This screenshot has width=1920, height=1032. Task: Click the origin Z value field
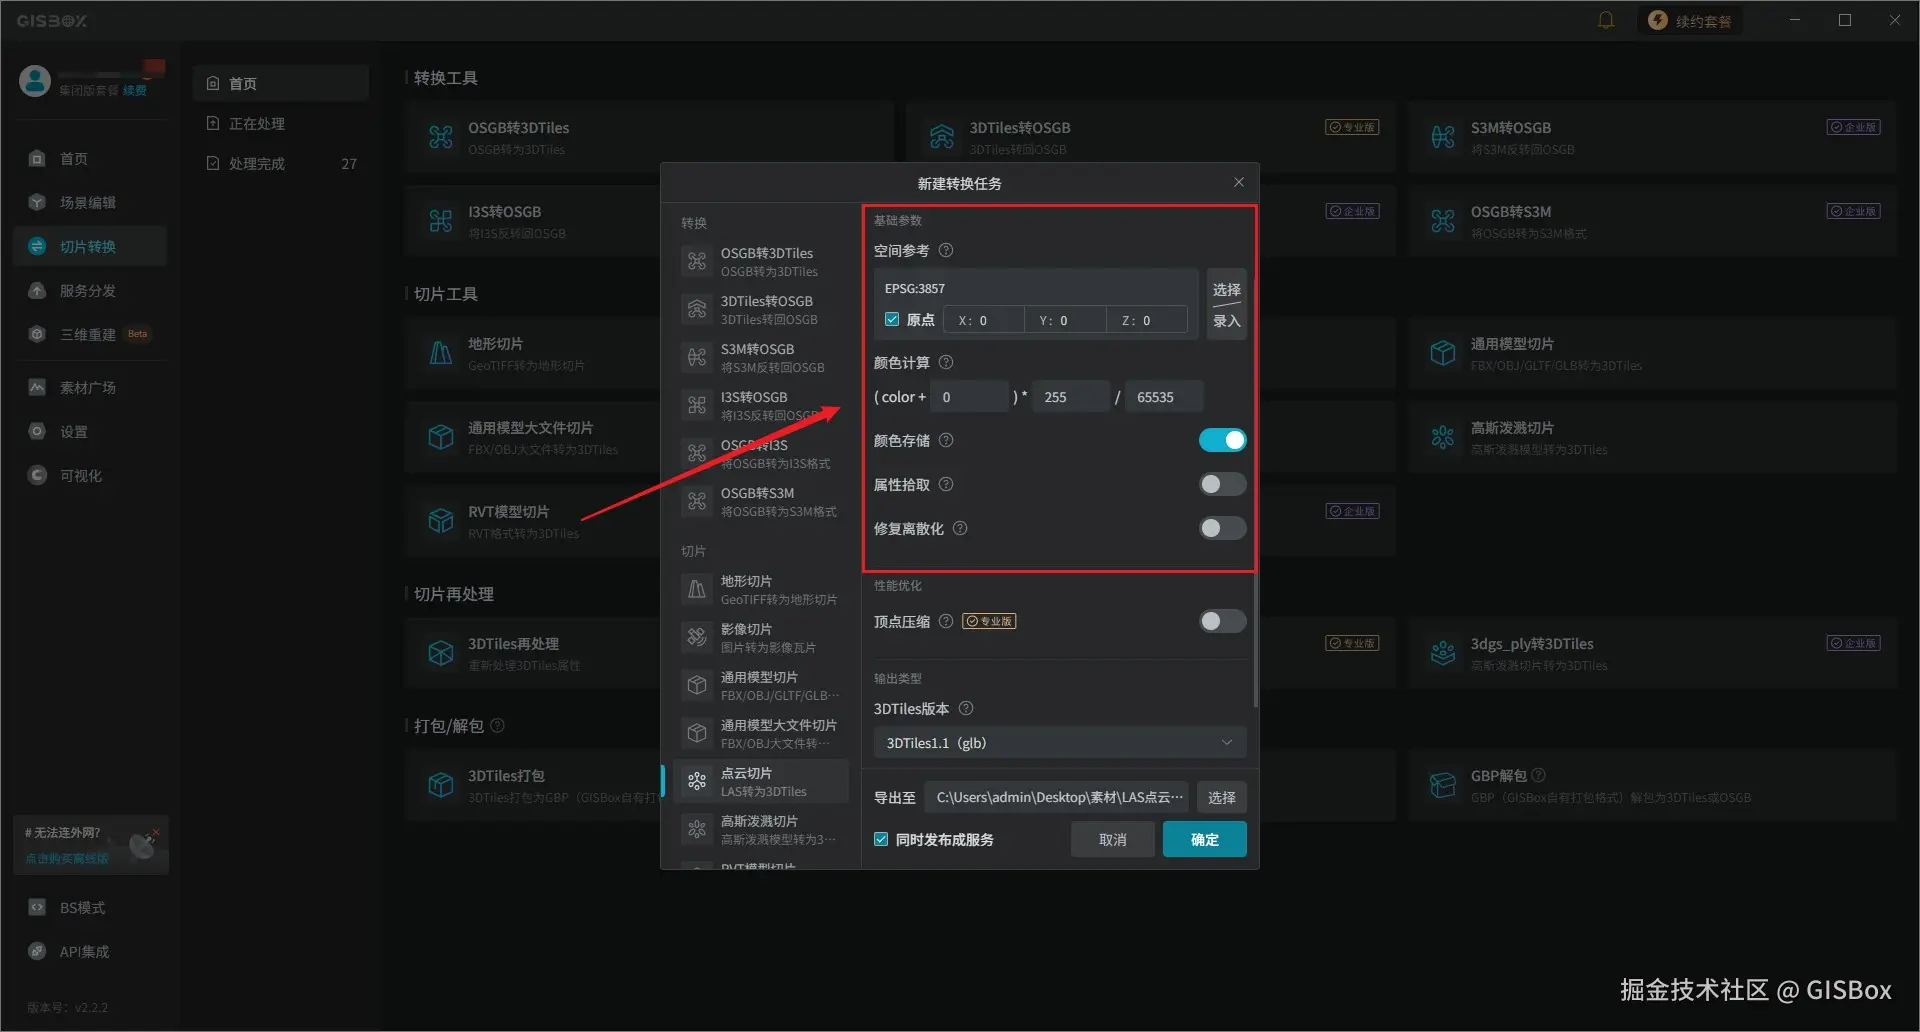pos(1148,320)
